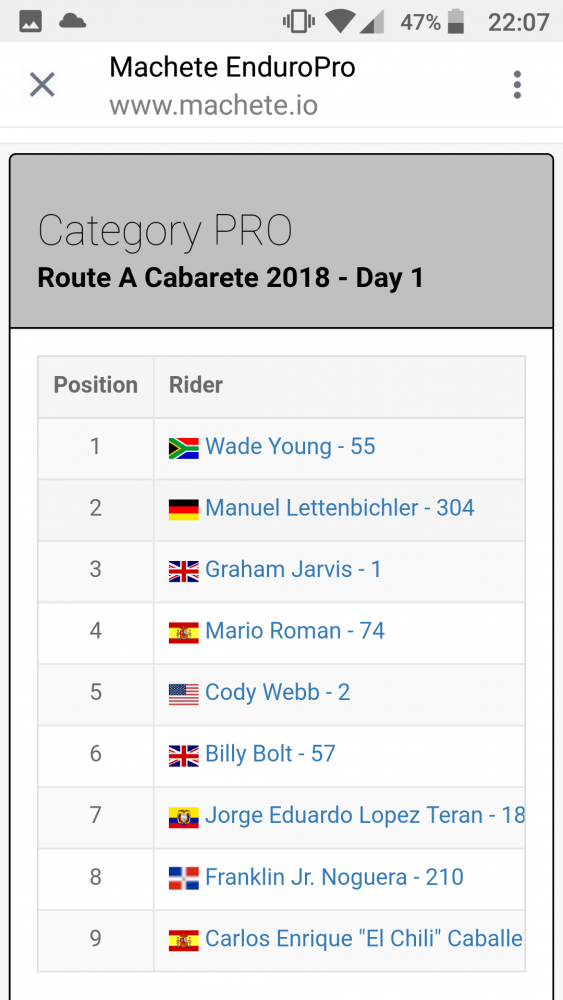The height and width of the screenshot is (1000, 563).
Task: Tap the South Africa flag icon
Action: point(184,448)
